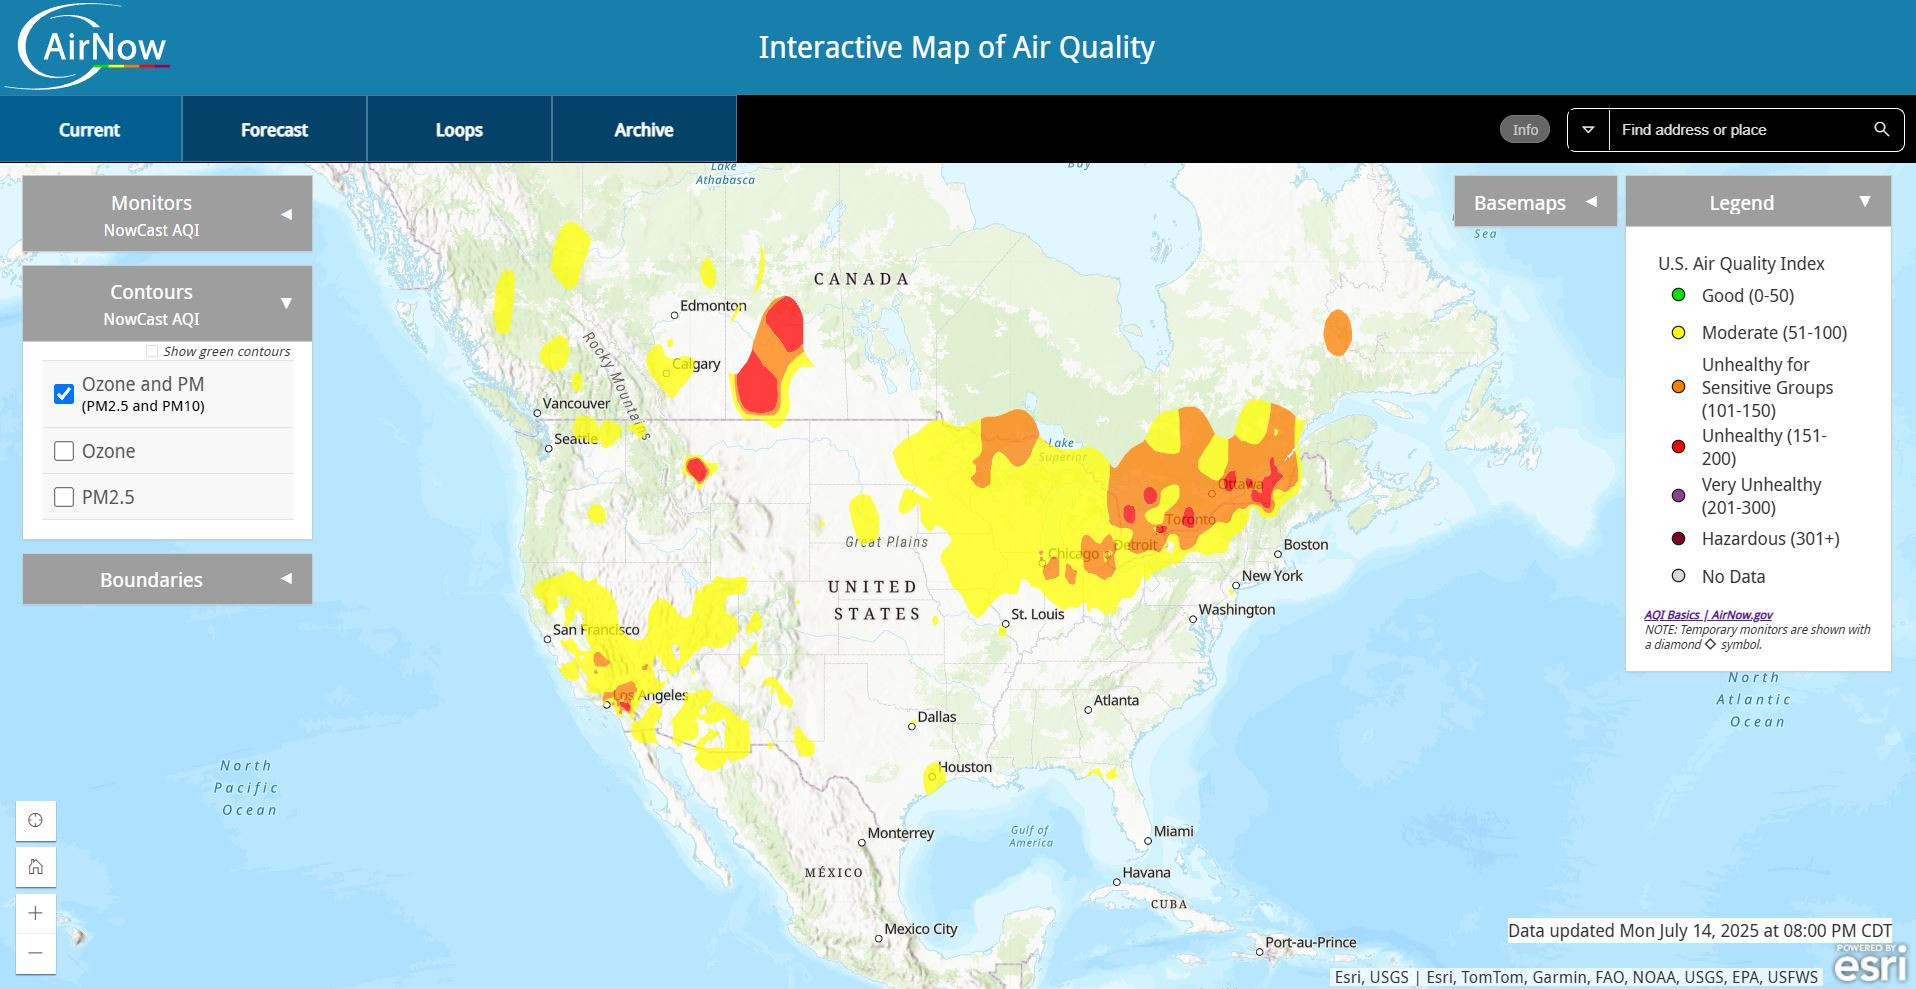Collapse the Legend panel
This screenshot has height=989, width=1916.
pyautogui.click(x=1758, y=202)
